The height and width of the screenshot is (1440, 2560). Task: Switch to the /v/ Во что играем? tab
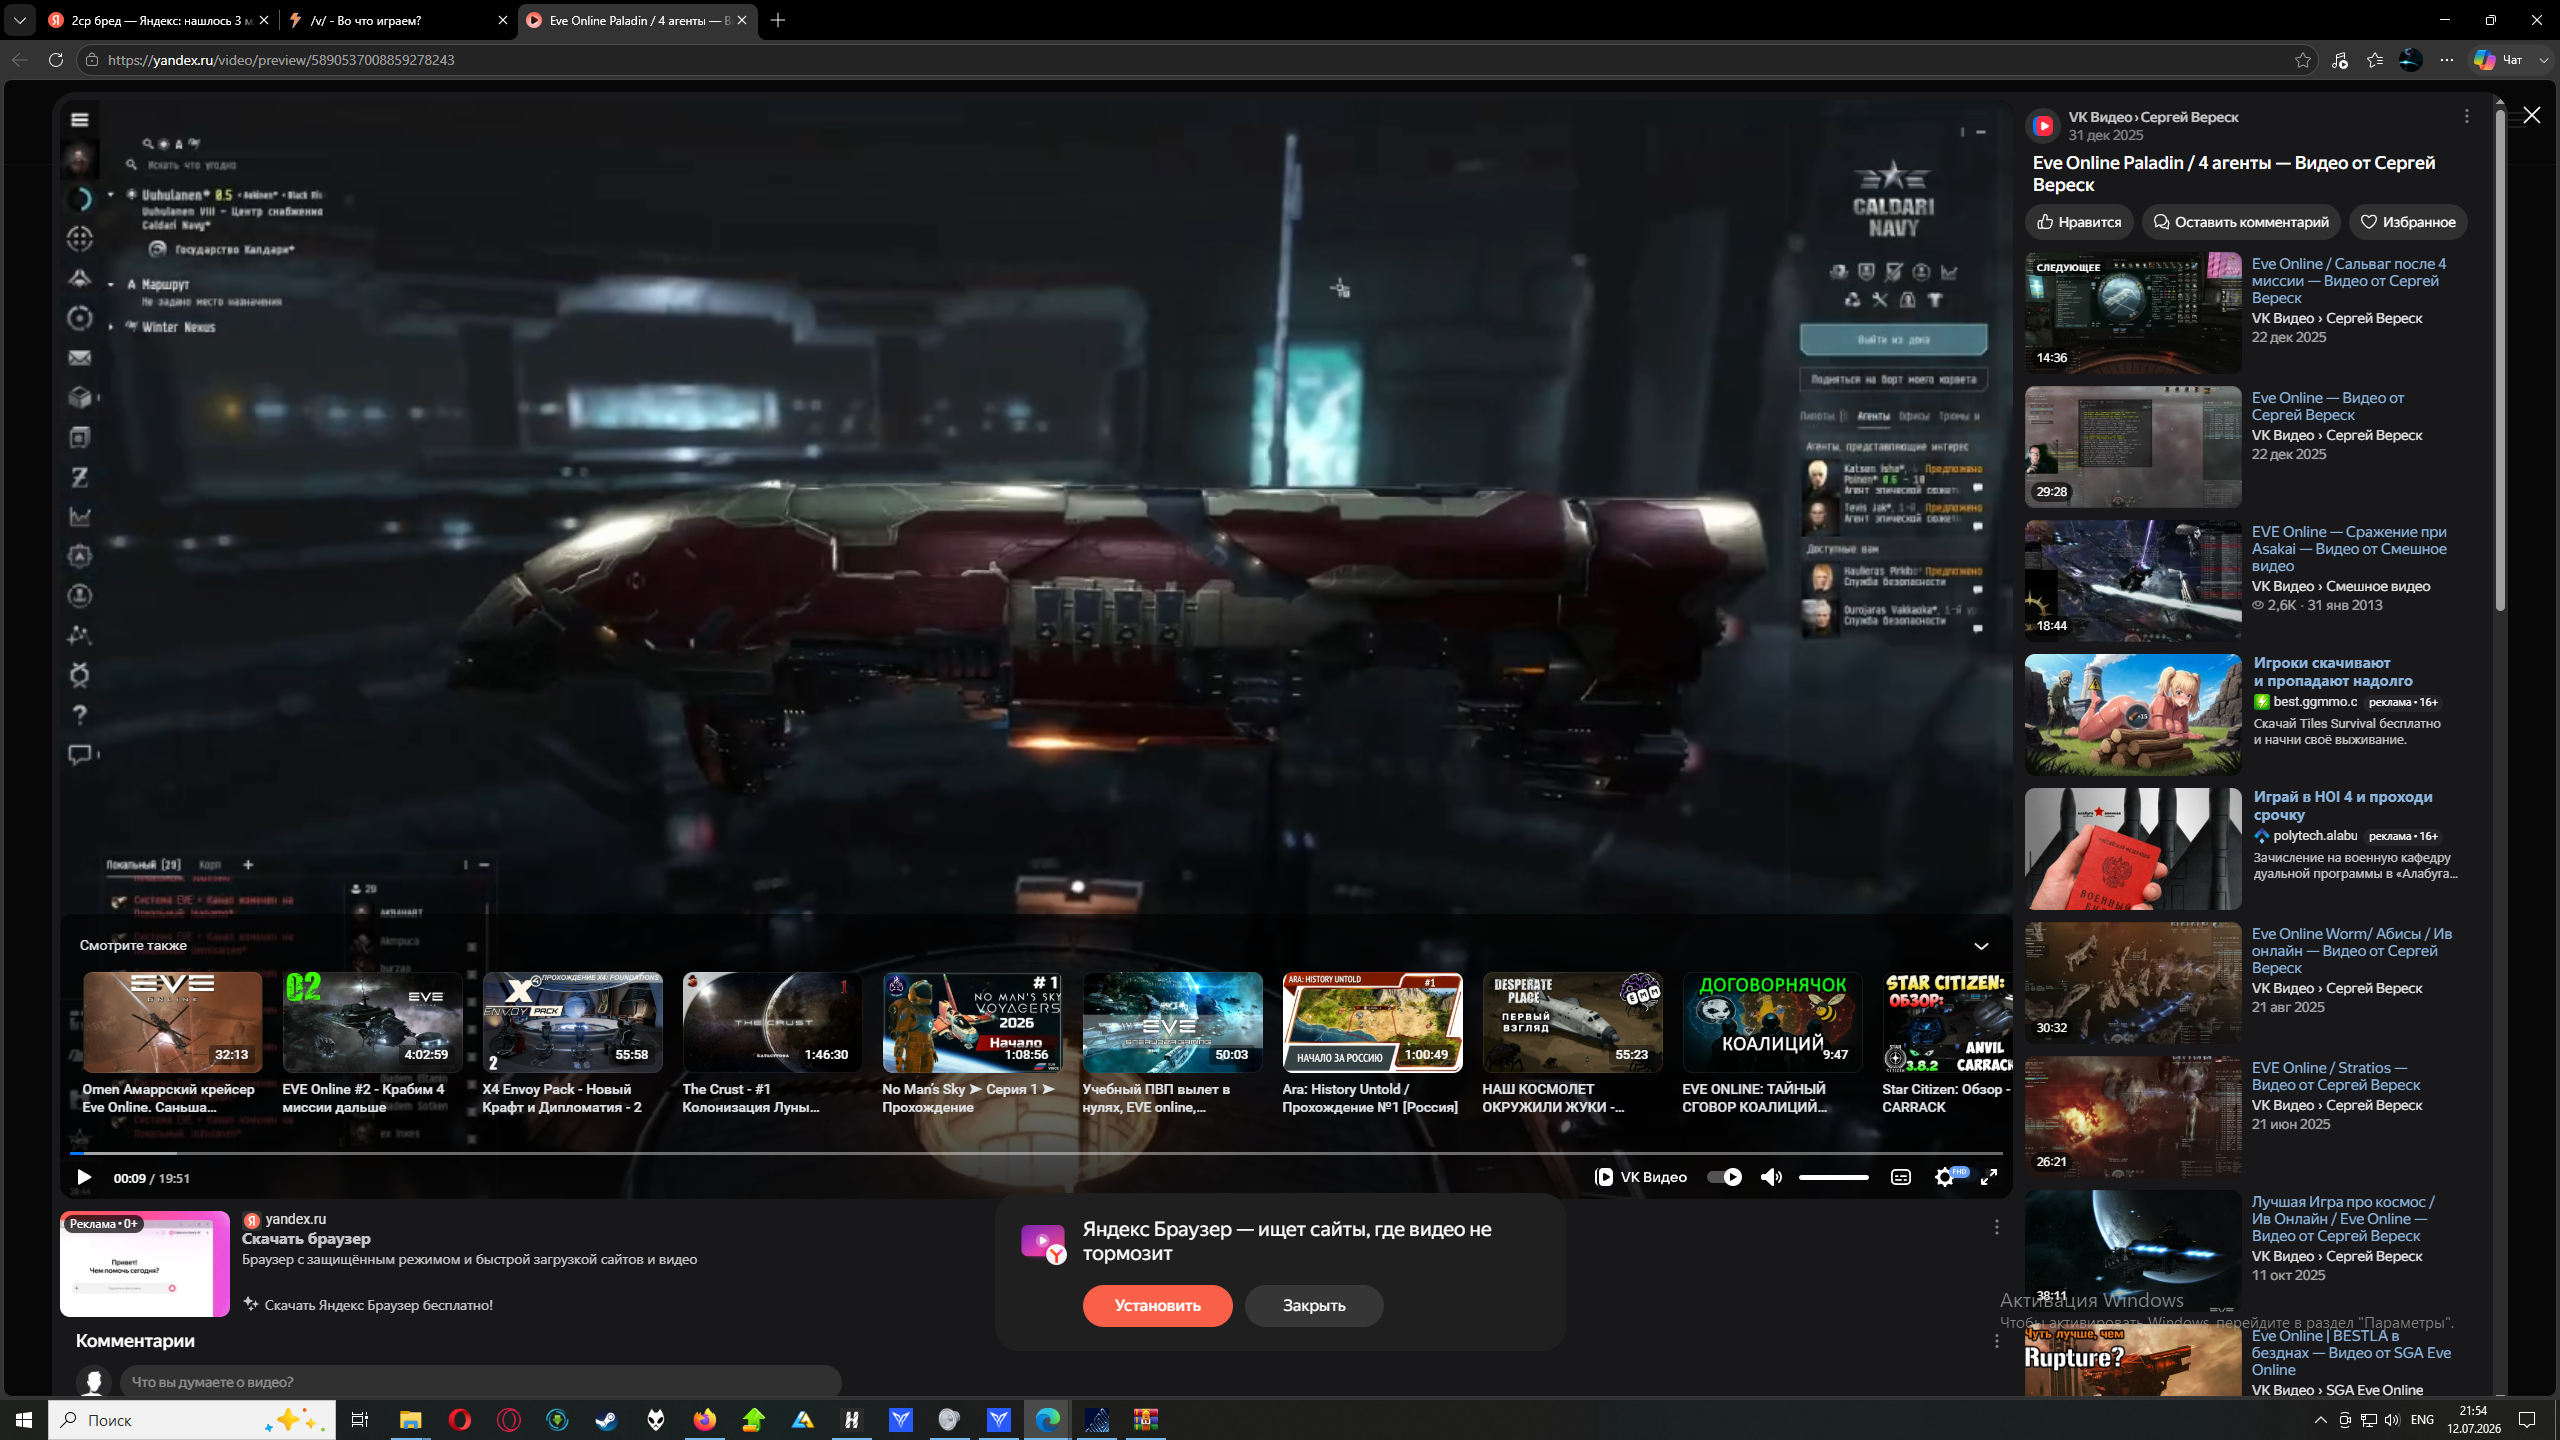click(x=396, y=20)
